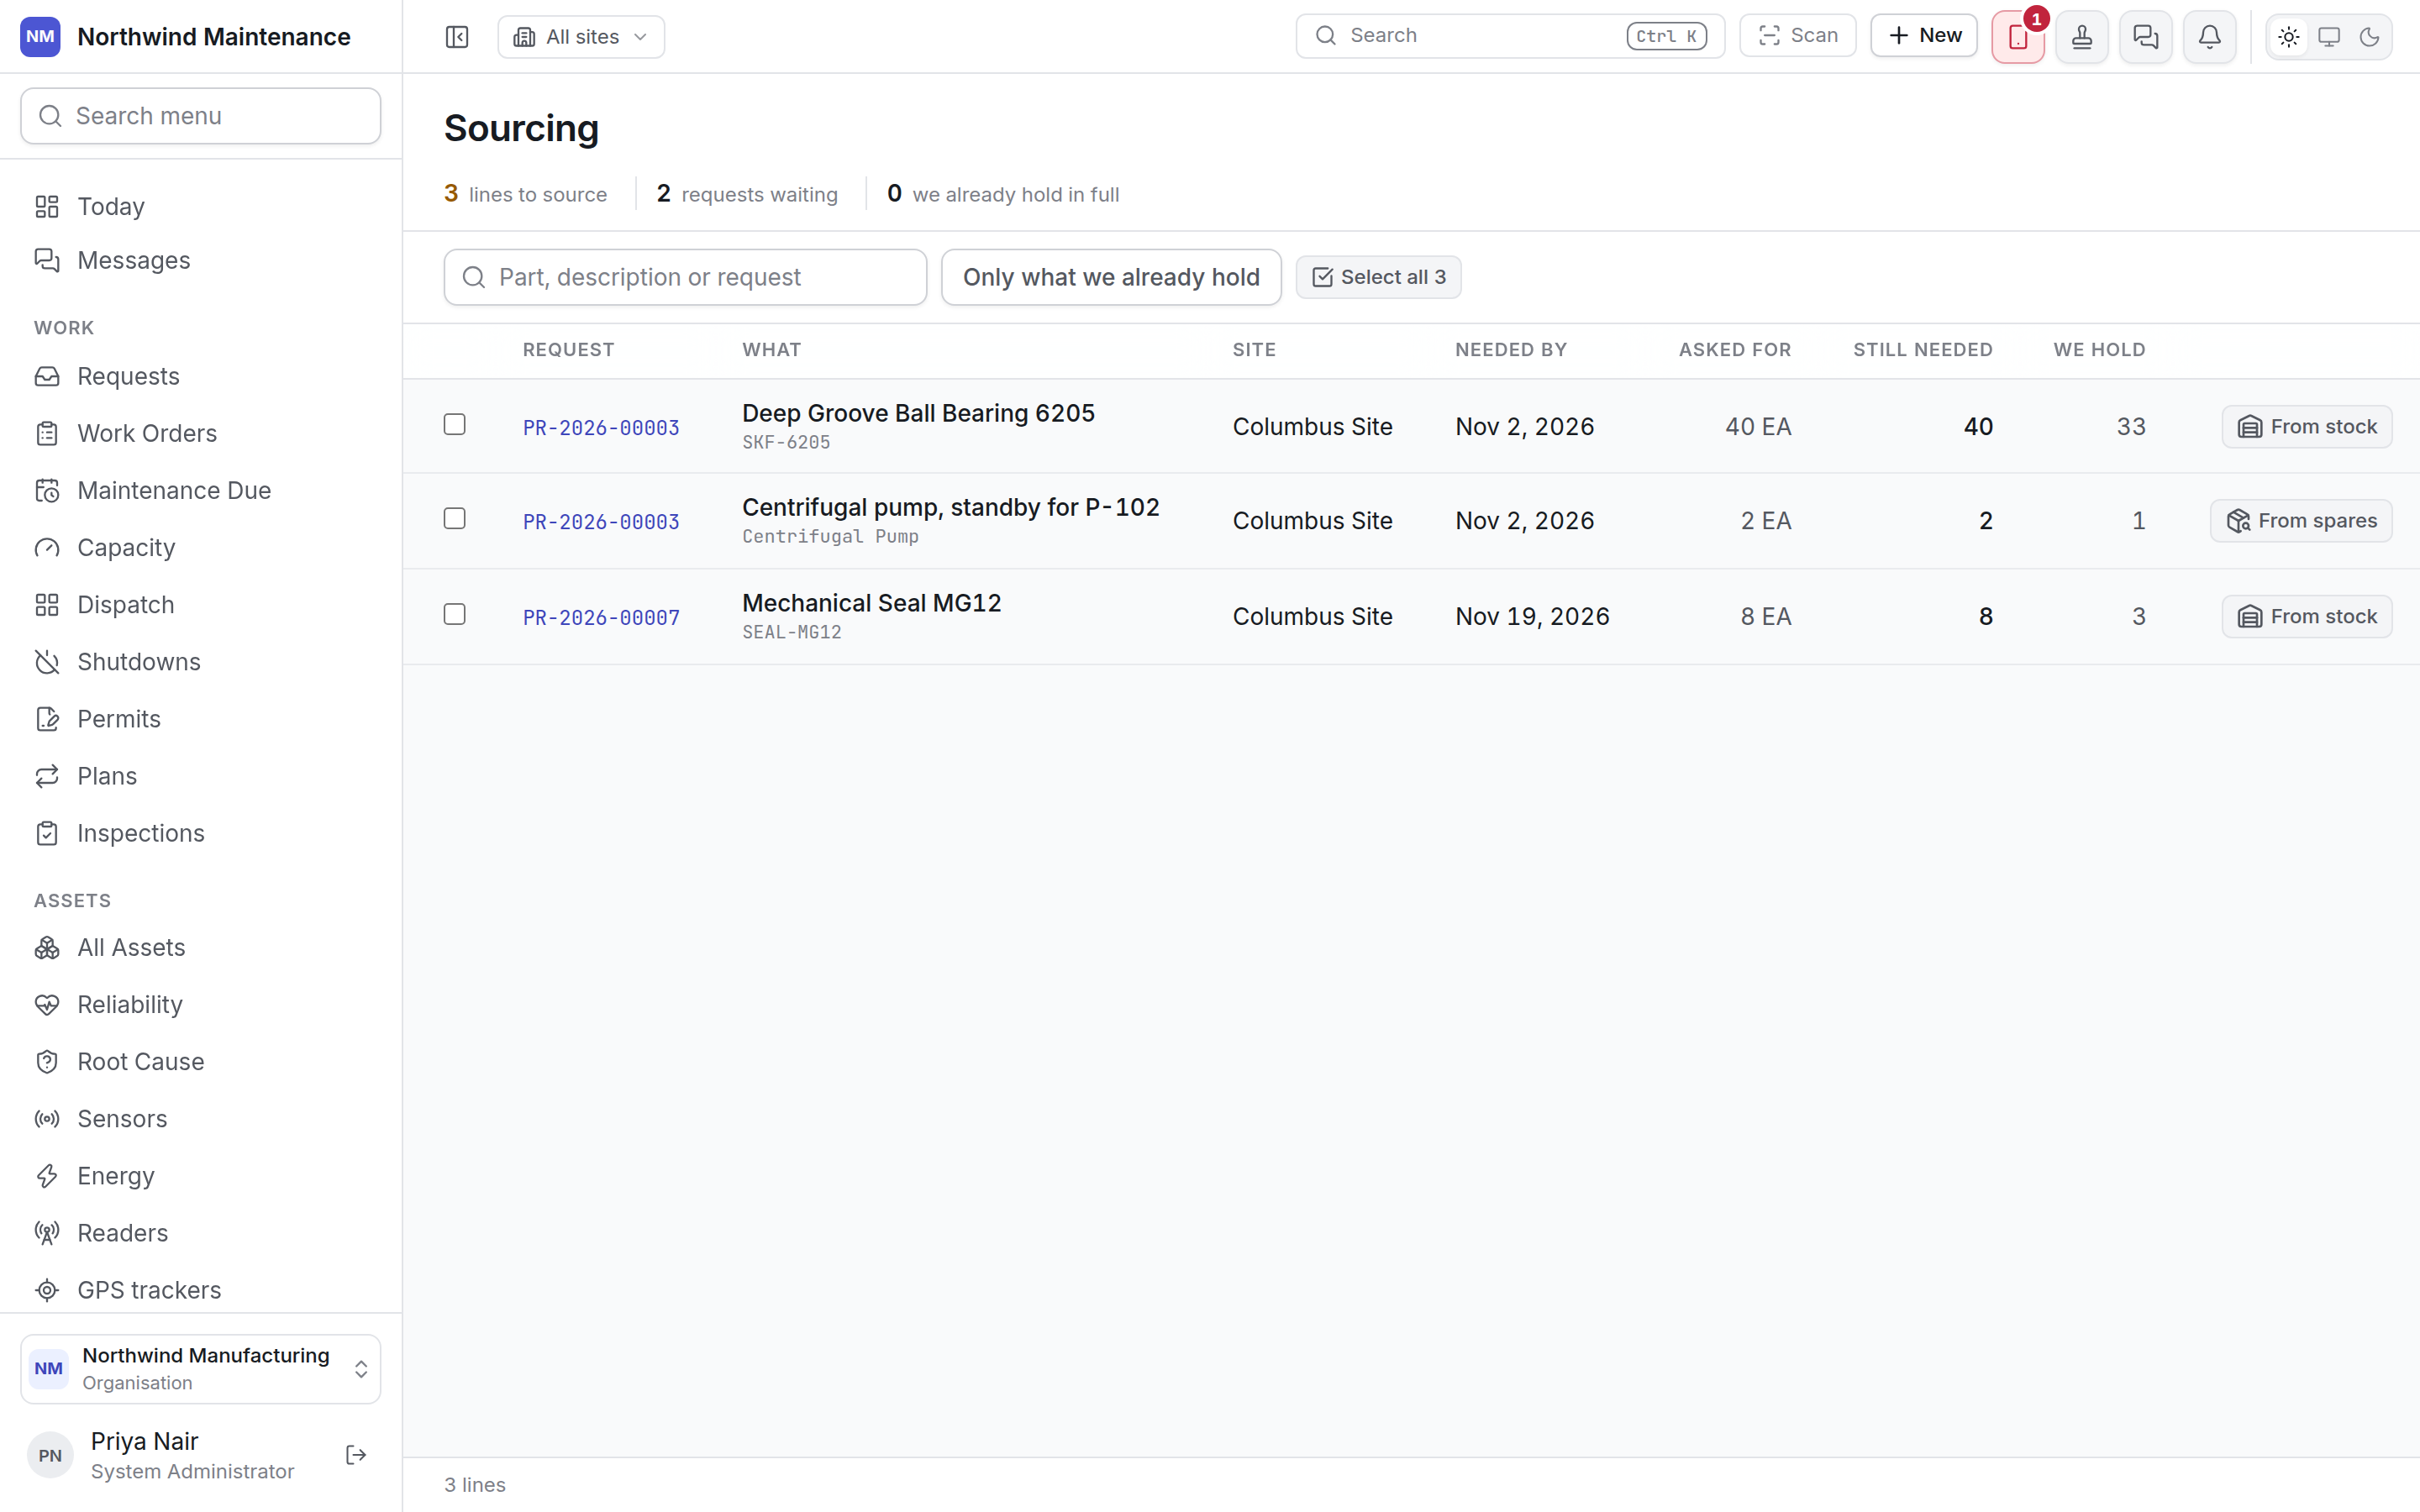Open Work Orders in the sidebar
2420x1512 pixels.
200,433
